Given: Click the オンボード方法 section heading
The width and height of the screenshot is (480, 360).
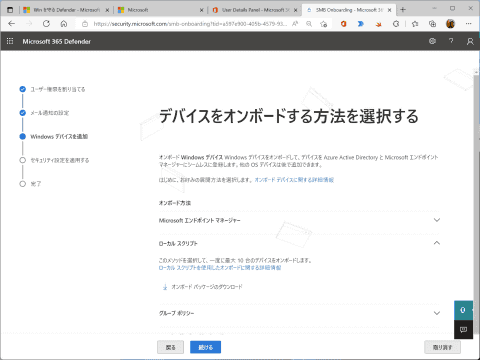Looking at the screenshot, I should point(175,203).
